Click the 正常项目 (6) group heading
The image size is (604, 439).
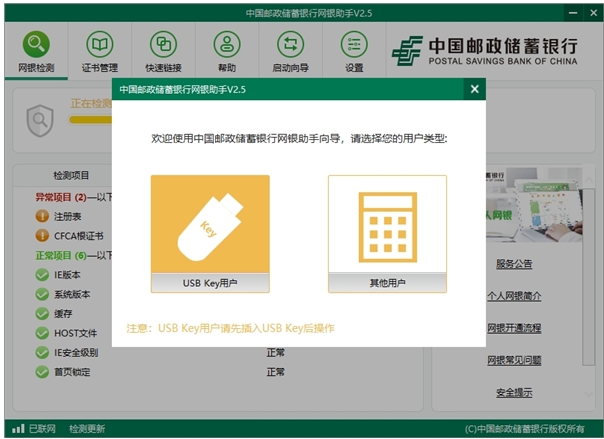coord(61,255)
